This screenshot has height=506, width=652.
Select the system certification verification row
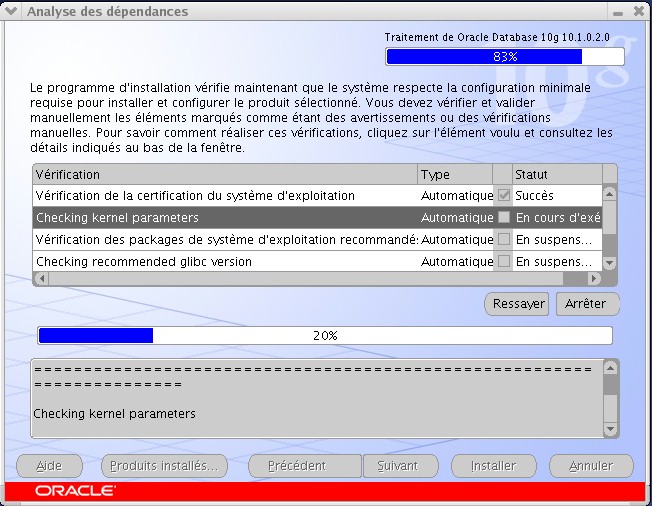pos(317,195)
